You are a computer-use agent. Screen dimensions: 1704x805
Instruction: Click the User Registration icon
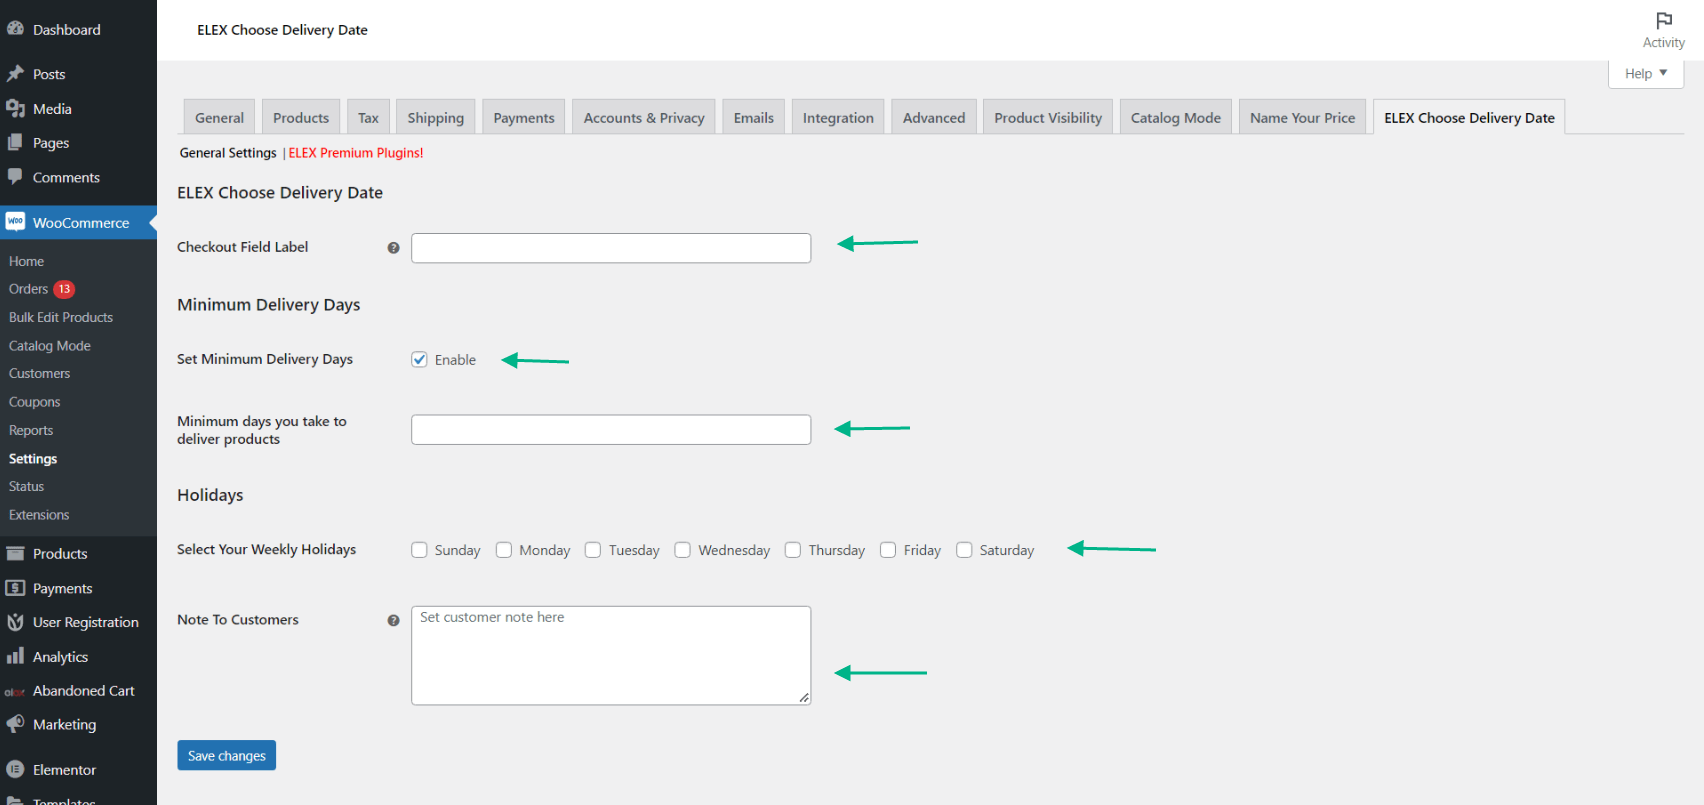coord(15,622)
